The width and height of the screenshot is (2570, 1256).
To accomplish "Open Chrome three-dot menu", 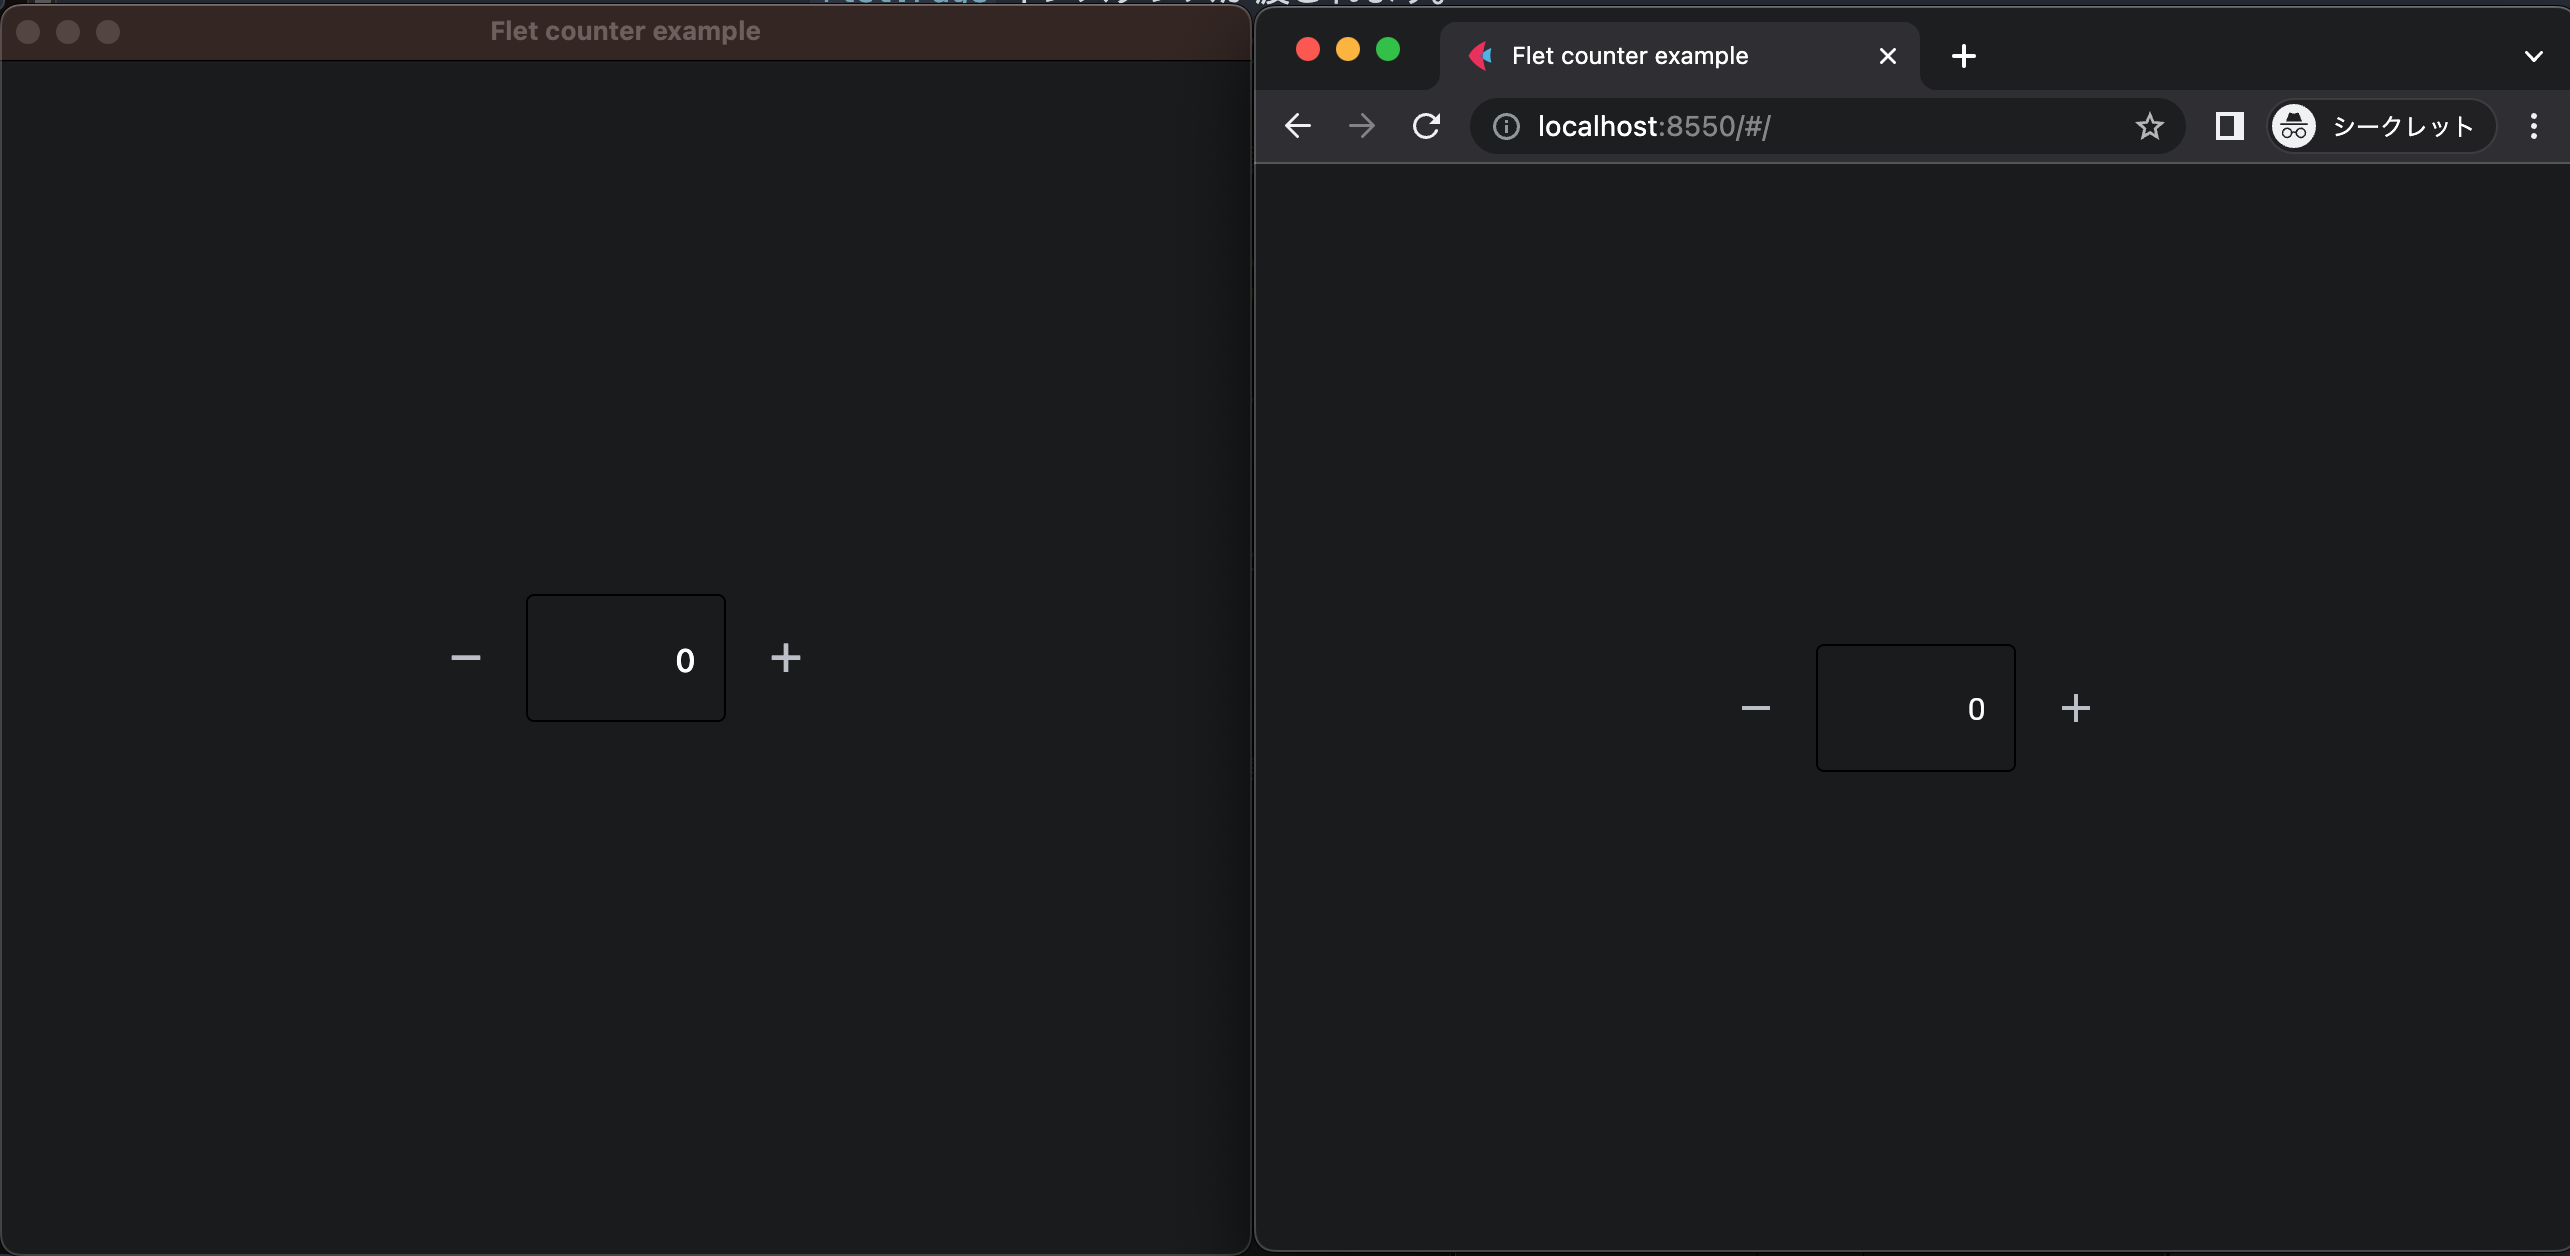I will coord(2533,126).
